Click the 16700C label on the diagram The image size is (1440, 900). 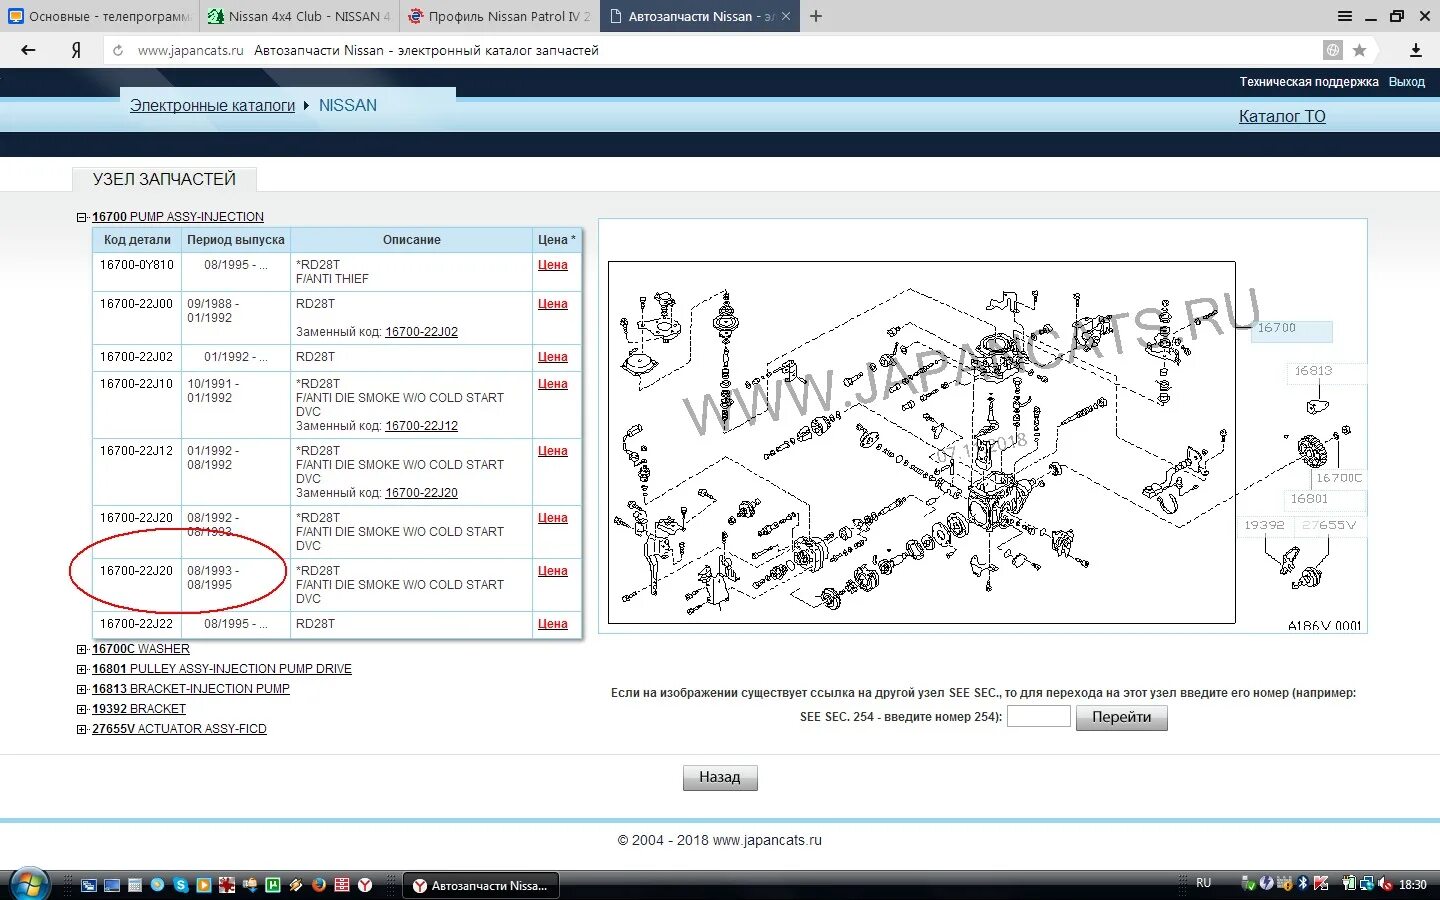[1339, 478]
